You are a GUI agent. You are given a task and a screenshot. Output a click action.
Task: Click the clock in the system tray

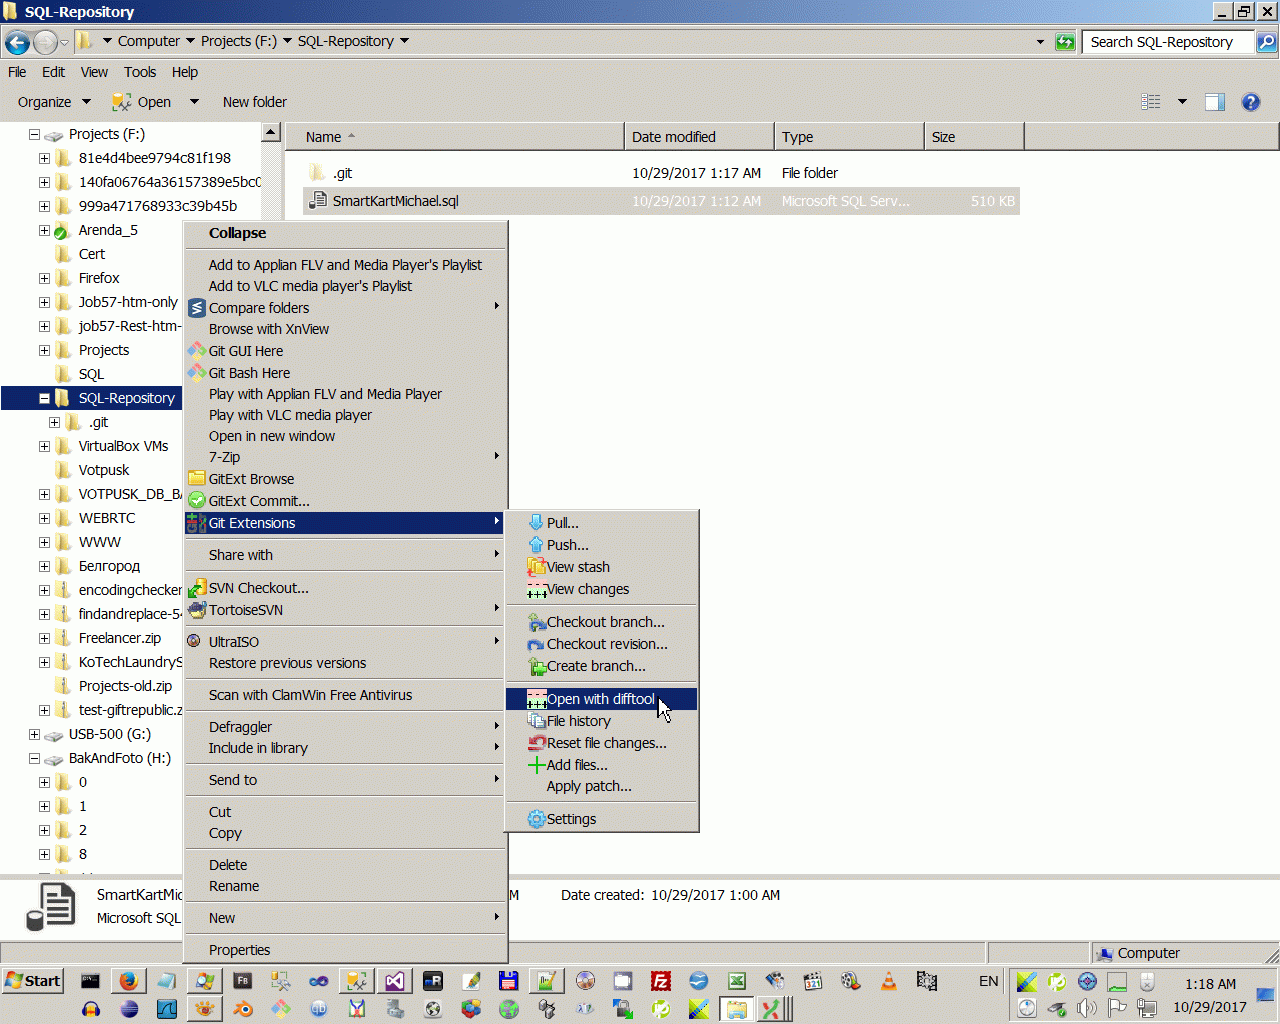point(1210,995)
